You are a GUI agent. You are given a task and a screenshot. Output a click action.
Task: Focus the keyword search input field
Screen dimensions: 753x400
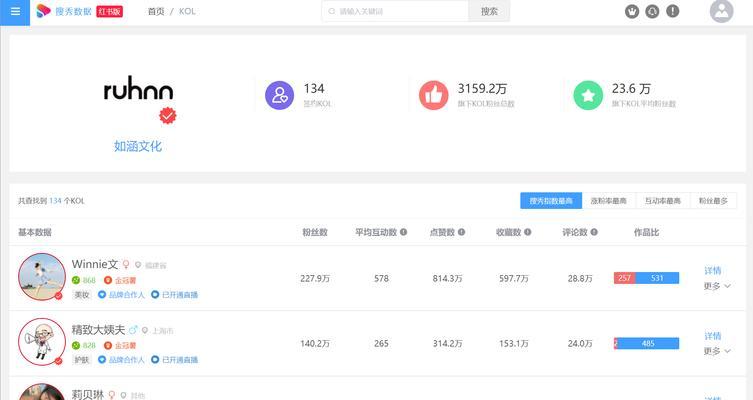395,11
